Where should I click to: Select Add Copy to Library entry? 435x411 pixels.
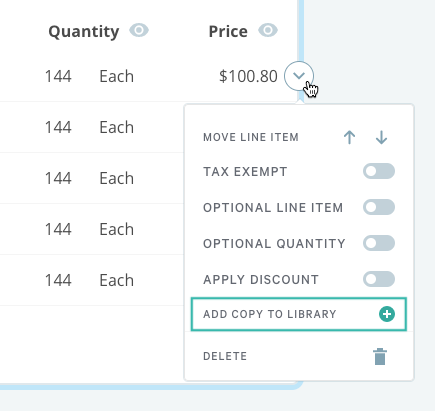point(299,314)
